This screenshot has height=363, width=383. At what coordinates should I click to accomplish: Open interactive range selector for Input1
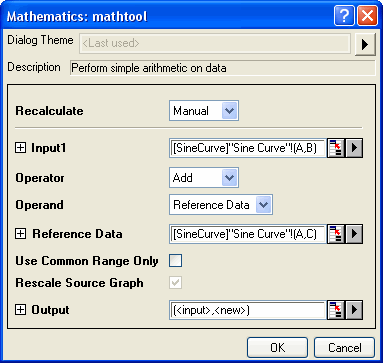[x=336, y=148]
